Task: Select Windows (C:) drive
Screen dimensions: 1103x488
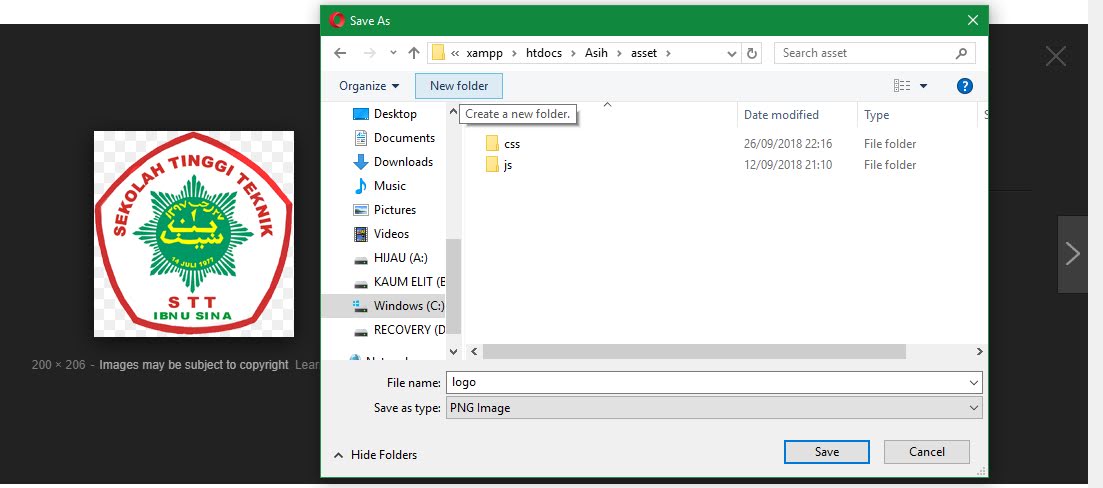Action: point(383,306)
